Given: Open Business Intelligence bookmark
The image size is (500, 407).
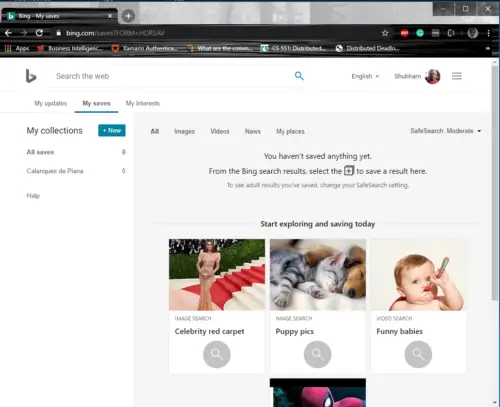Looking at the screenshot, I should (x=70, y=48).
